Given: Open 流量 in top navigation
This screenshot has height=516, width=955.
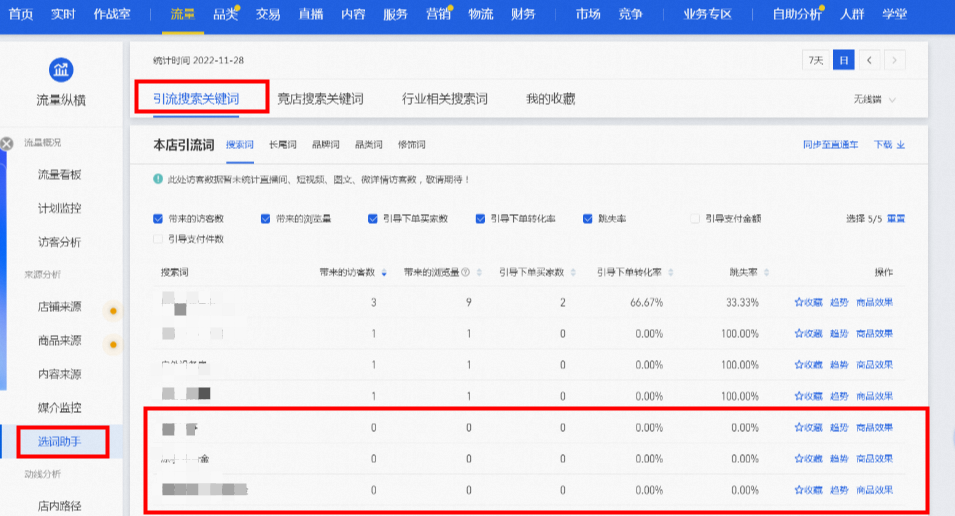Looking at the screenshot, I should (183, 14).
